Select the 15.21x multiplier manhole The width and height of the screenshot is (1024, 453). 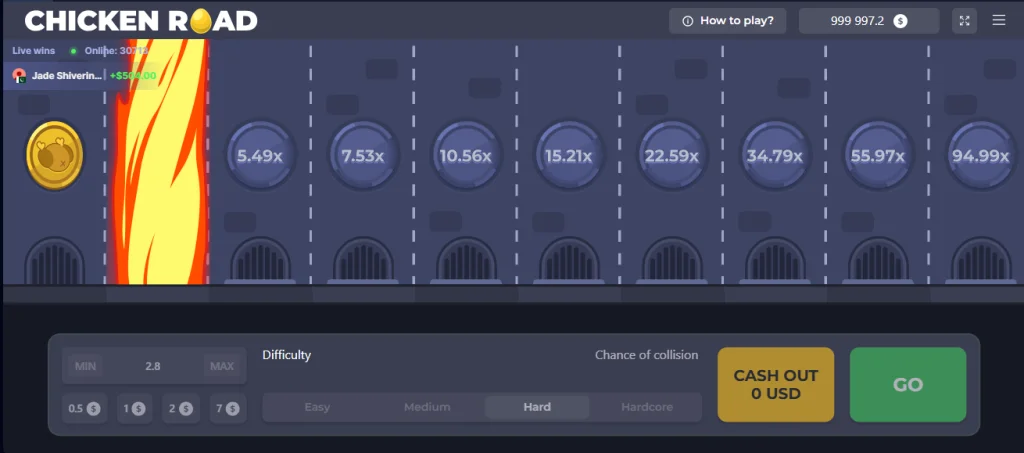coord(569,155)
